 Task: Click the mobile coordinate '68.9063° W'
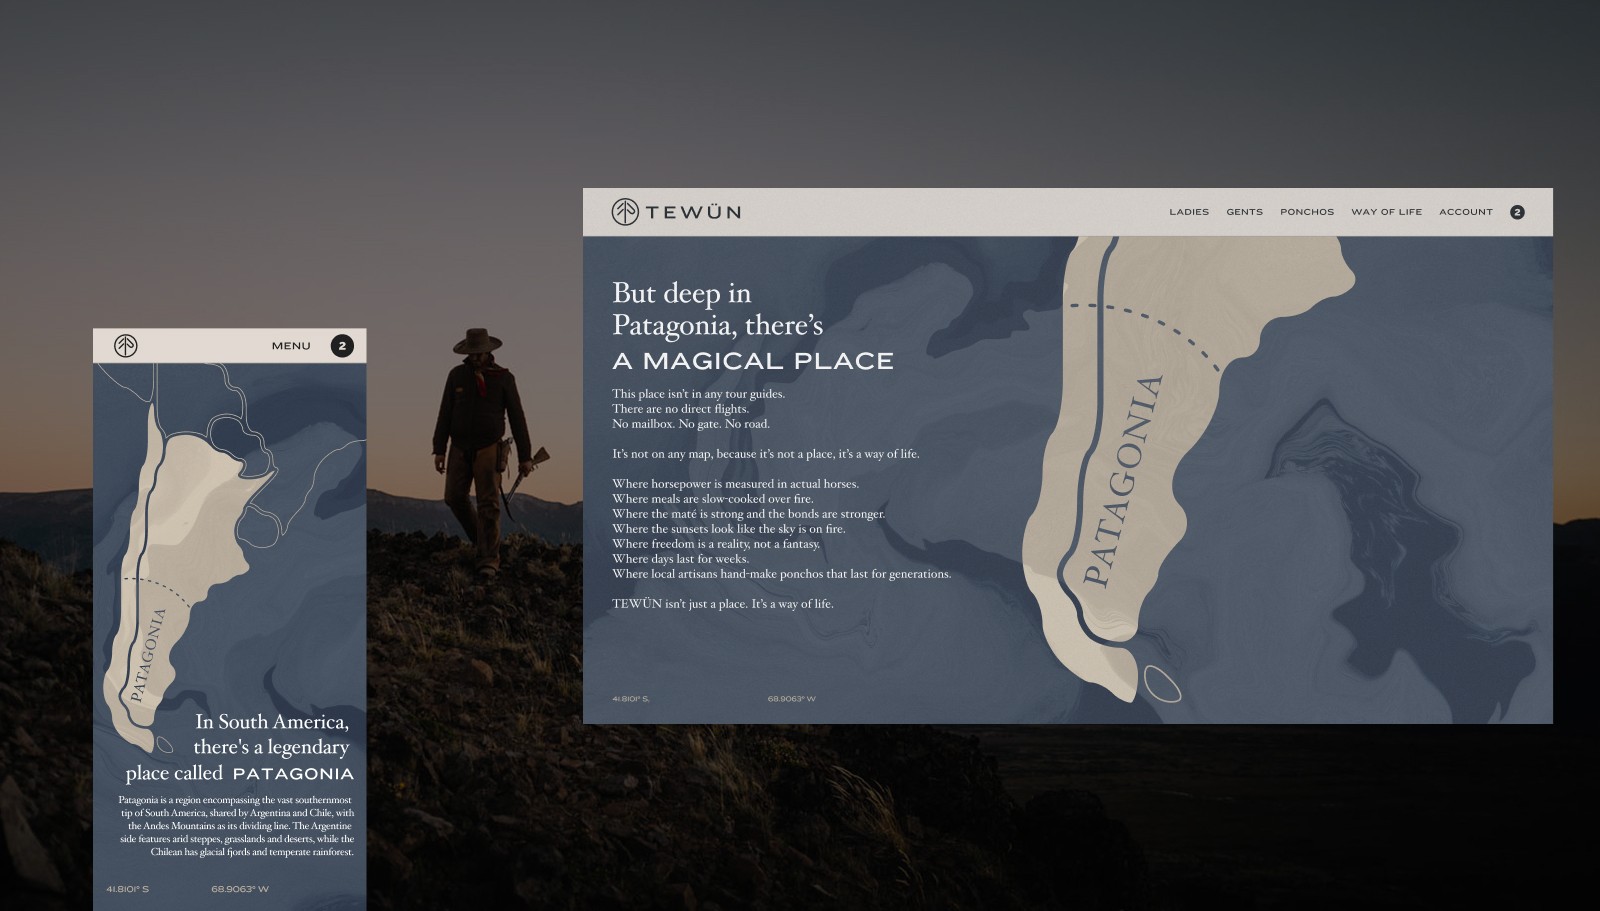[x=240, y=889]
